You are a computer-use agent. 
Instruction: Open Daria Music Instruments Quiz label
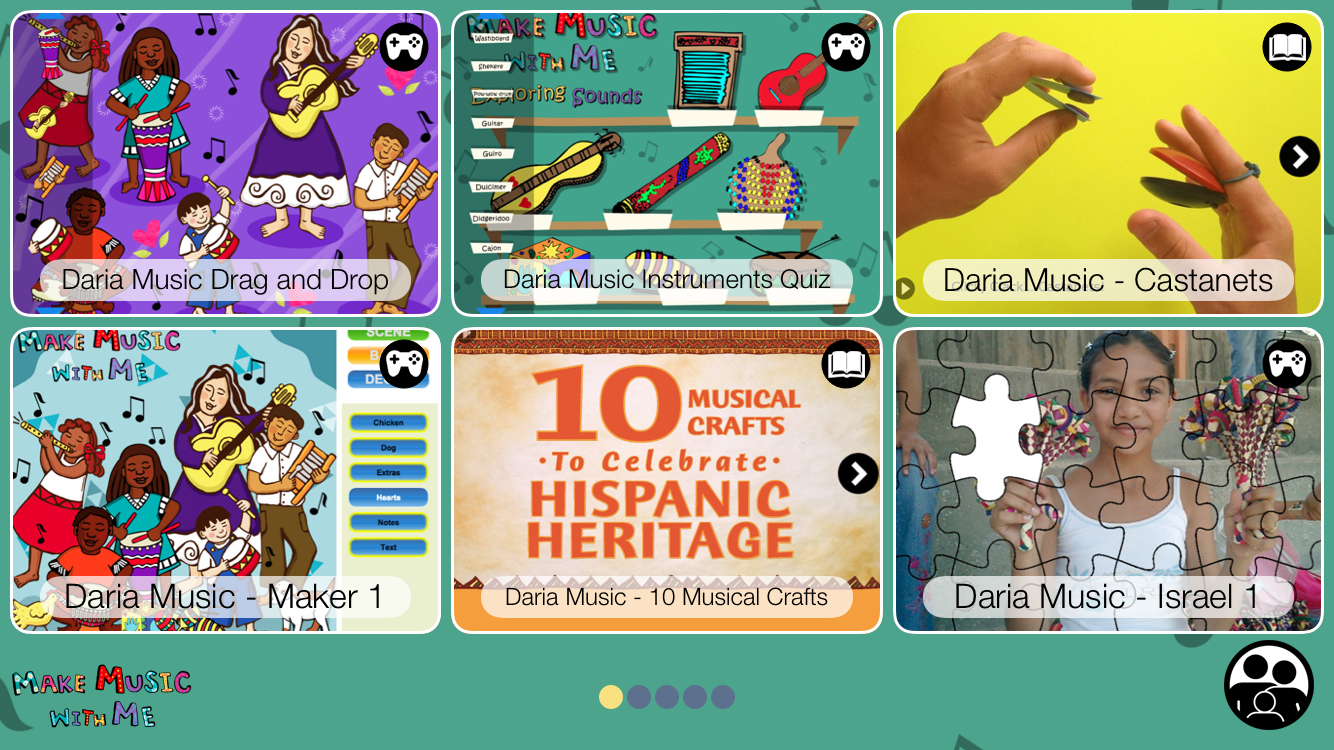(x=667, y=280)
